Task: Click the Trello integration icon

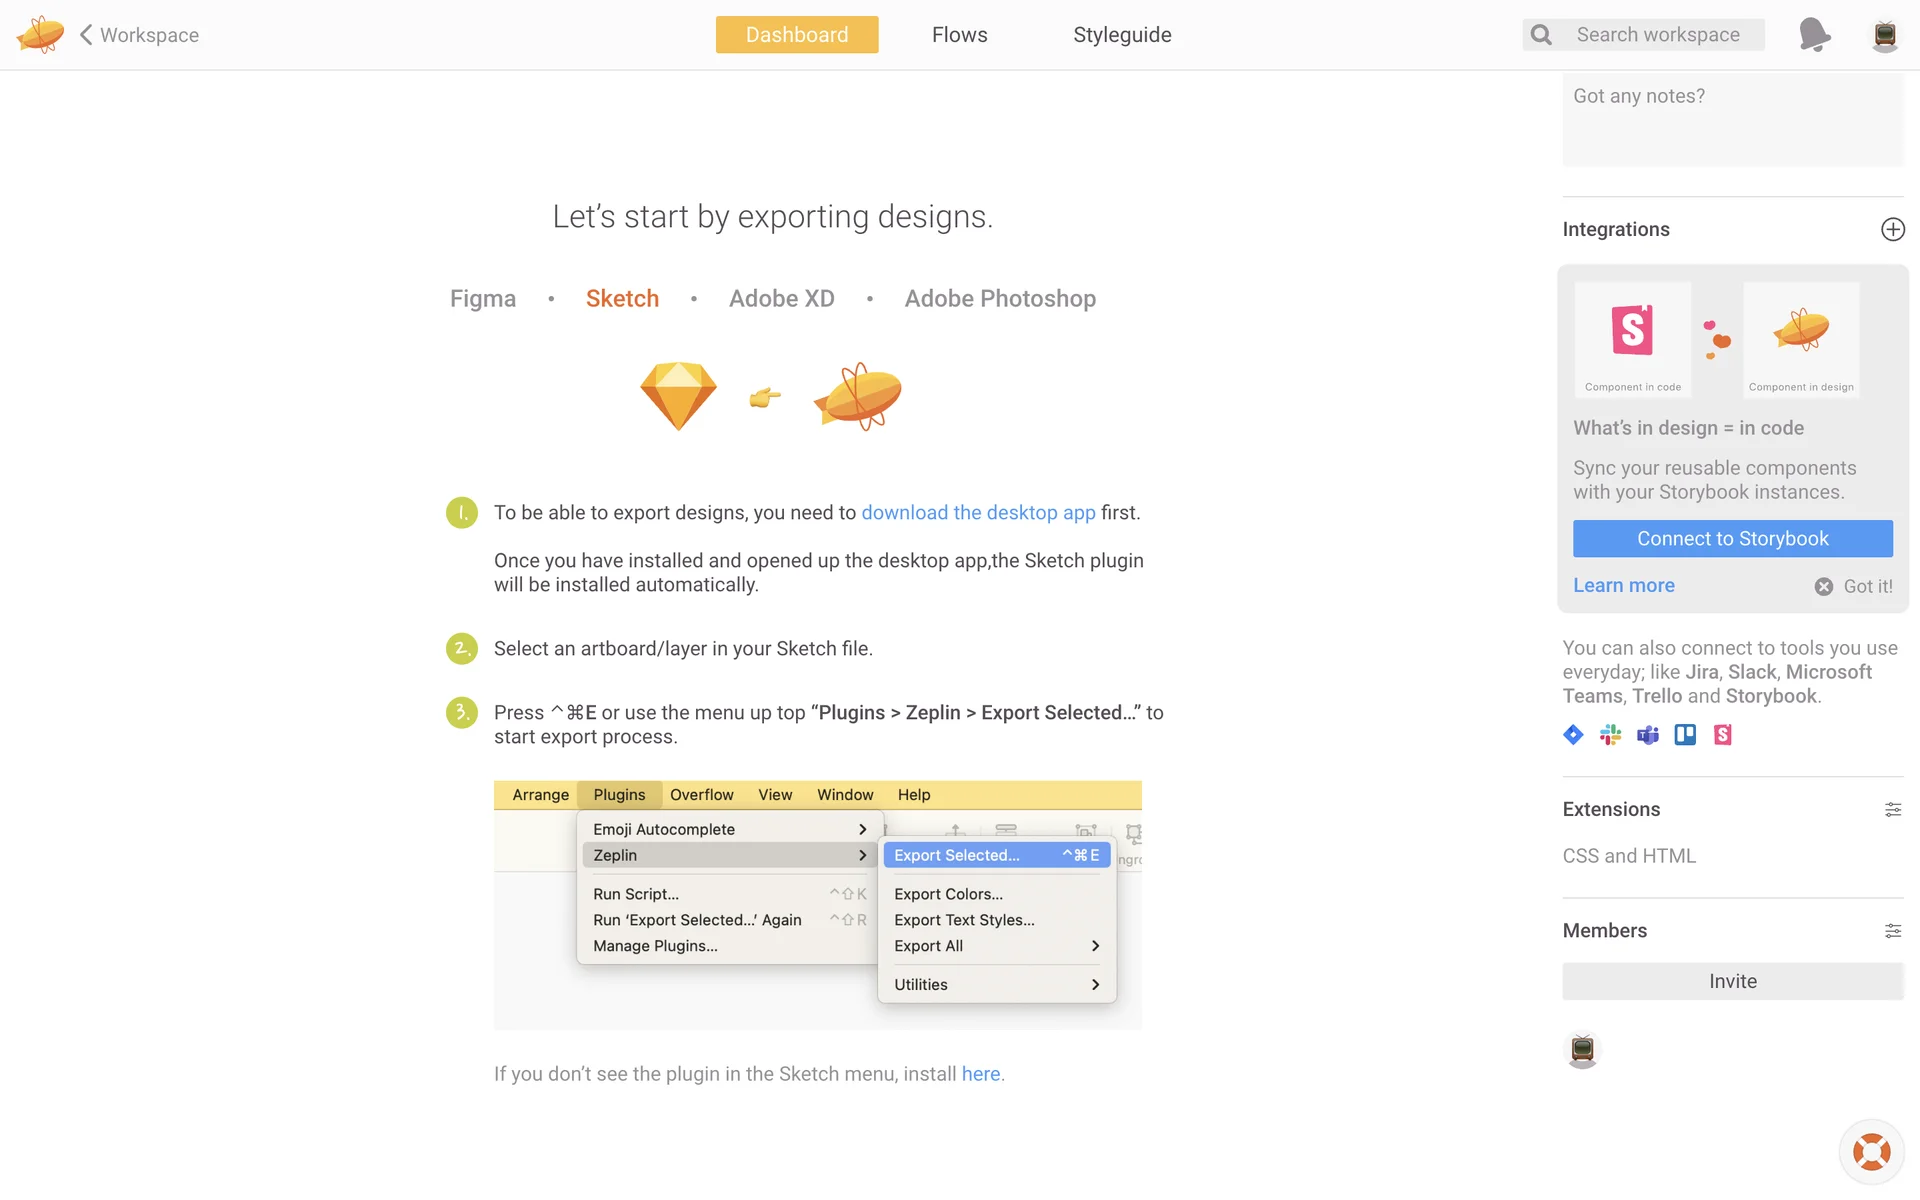Action: [1685, 735]
